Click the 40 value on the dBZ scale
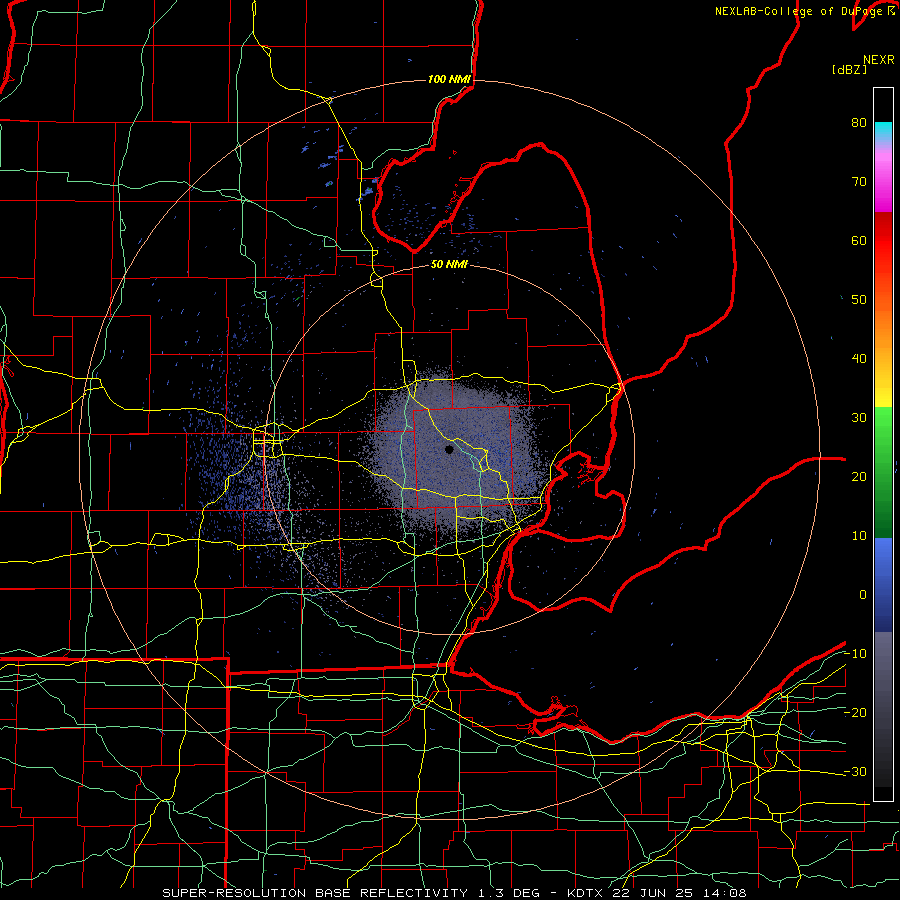 pos(859,359)
